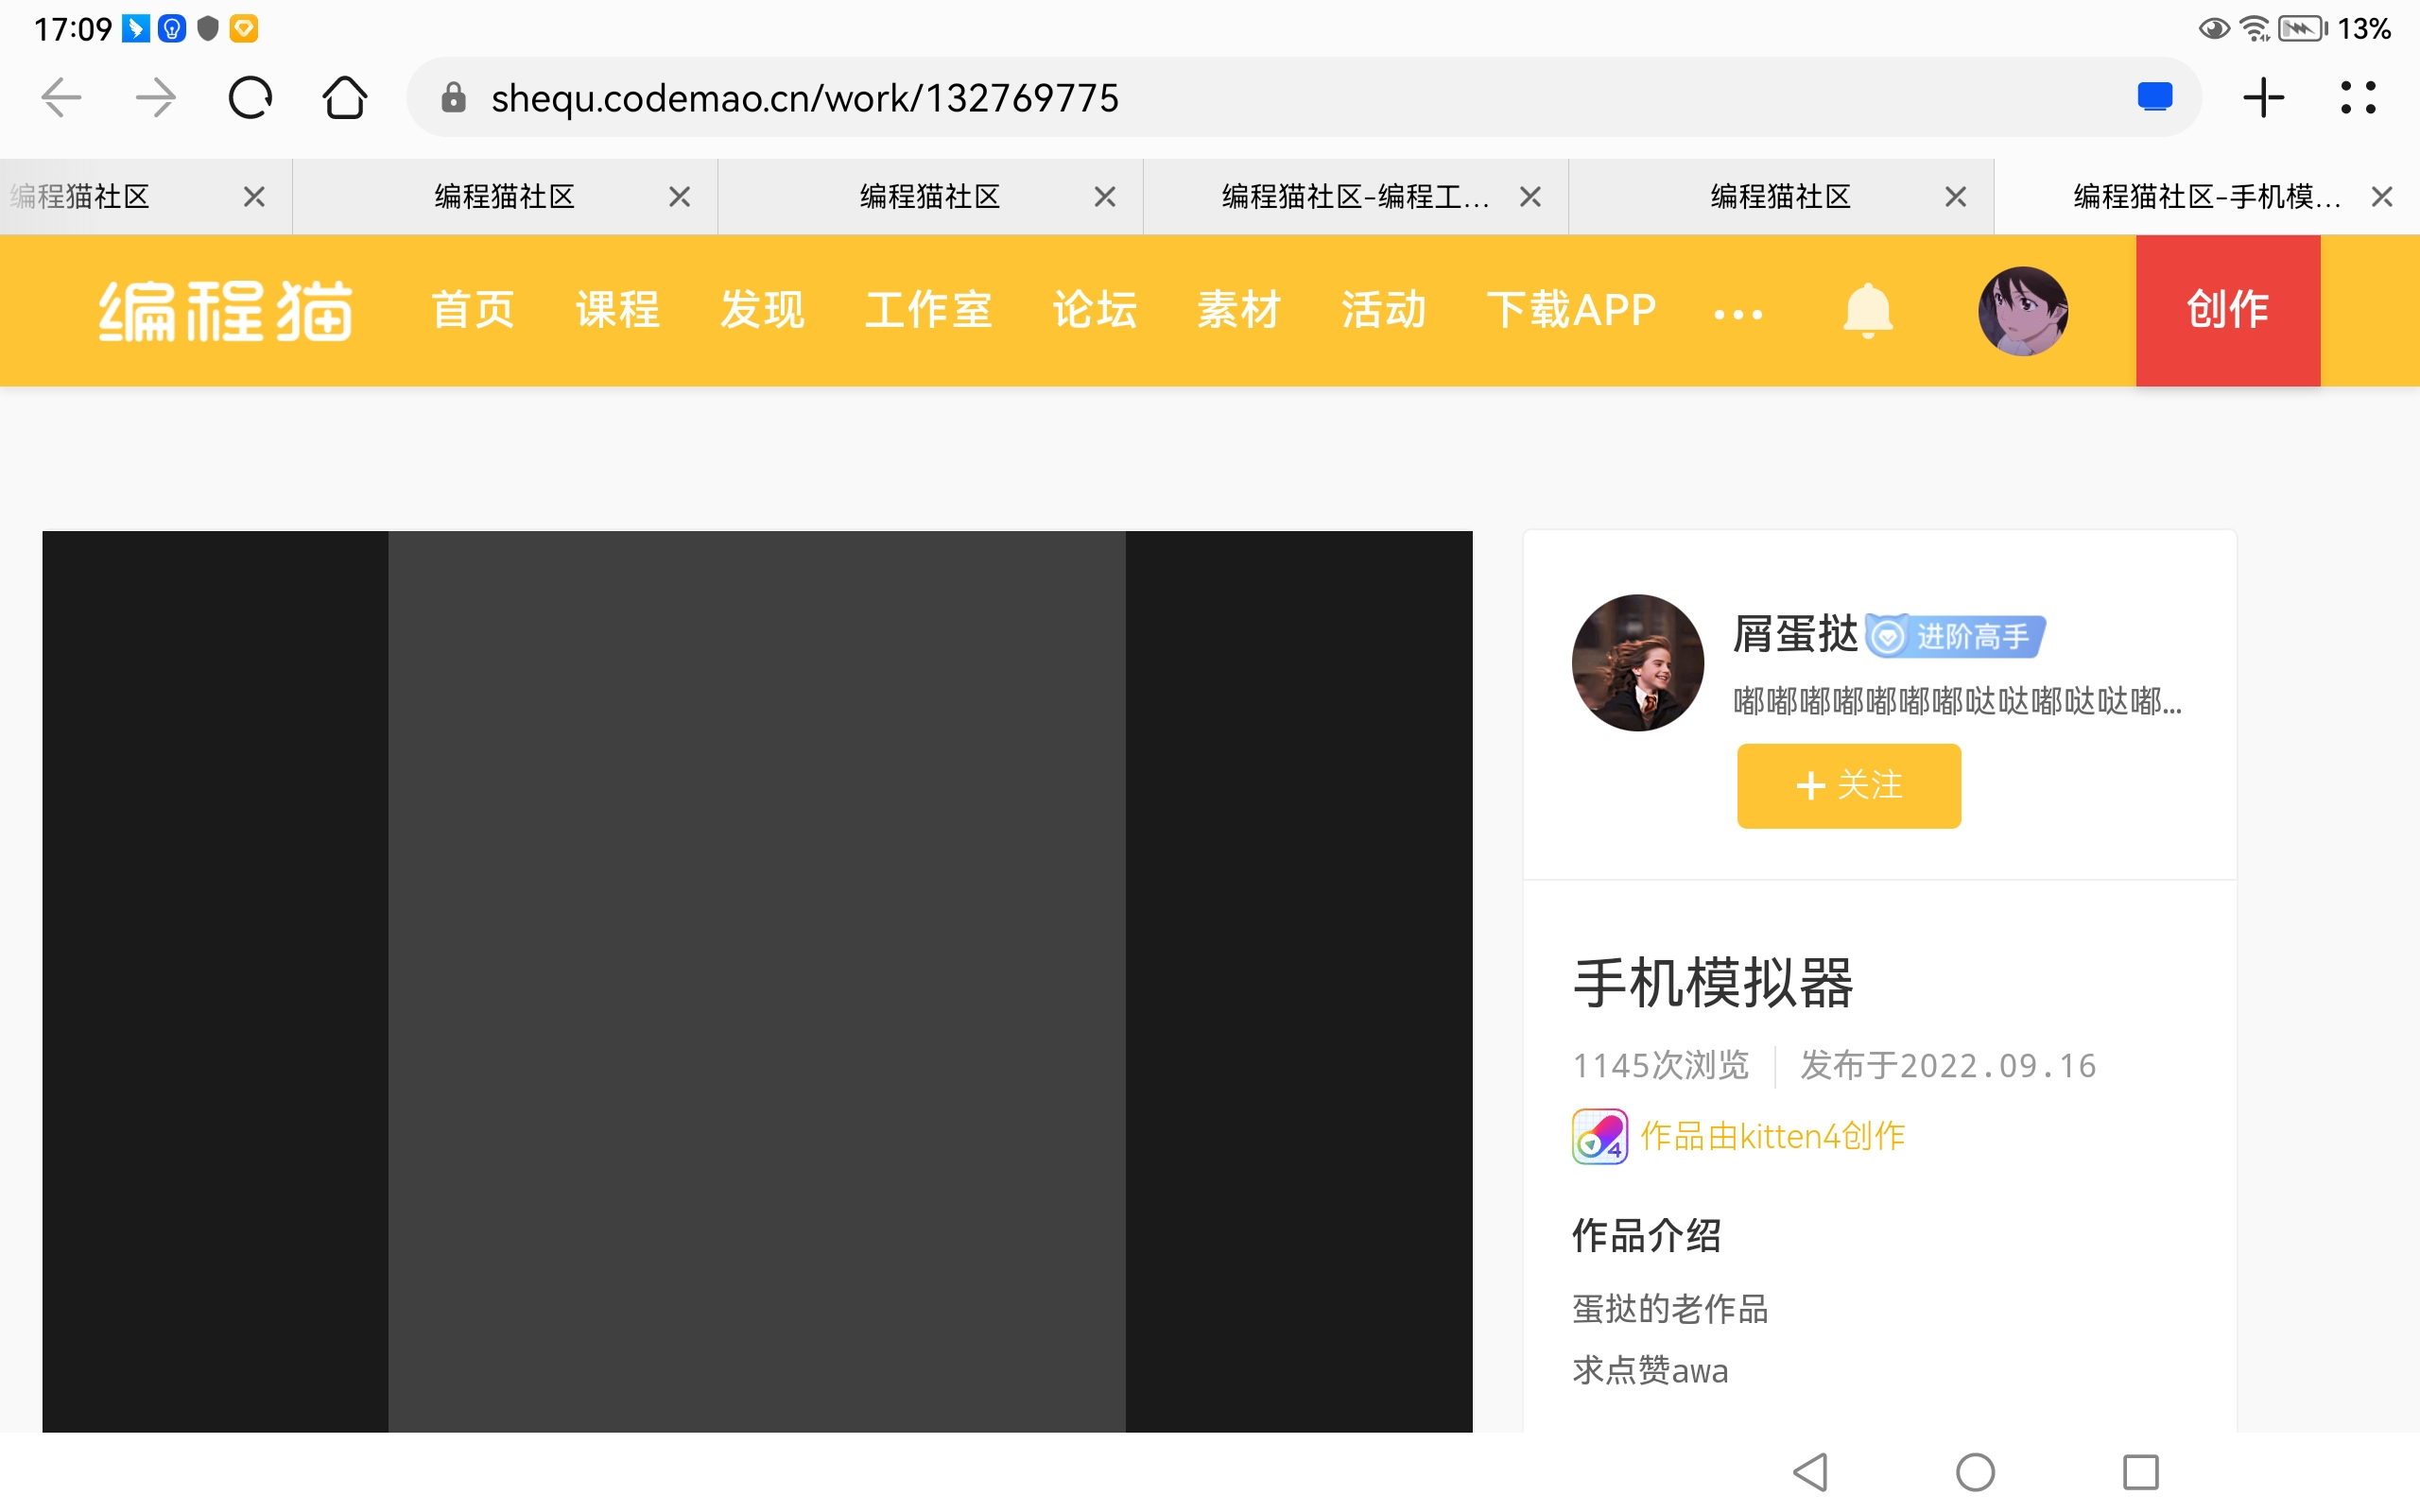Screen dimensions: 2420x1512
Task: Close the 编程猫社区-编程工... tab
Action: 1530,197
